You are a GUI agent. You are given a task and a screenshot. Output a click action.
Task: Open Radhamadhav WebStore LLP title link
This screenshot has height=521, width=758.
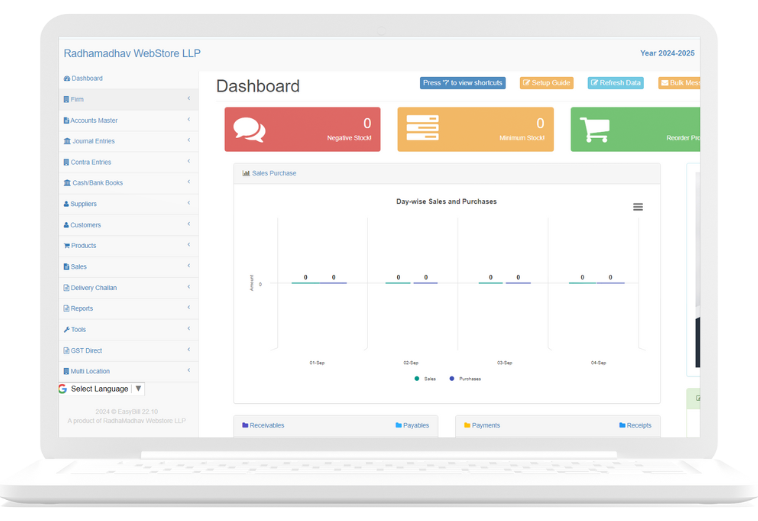[x=132, y=53]
